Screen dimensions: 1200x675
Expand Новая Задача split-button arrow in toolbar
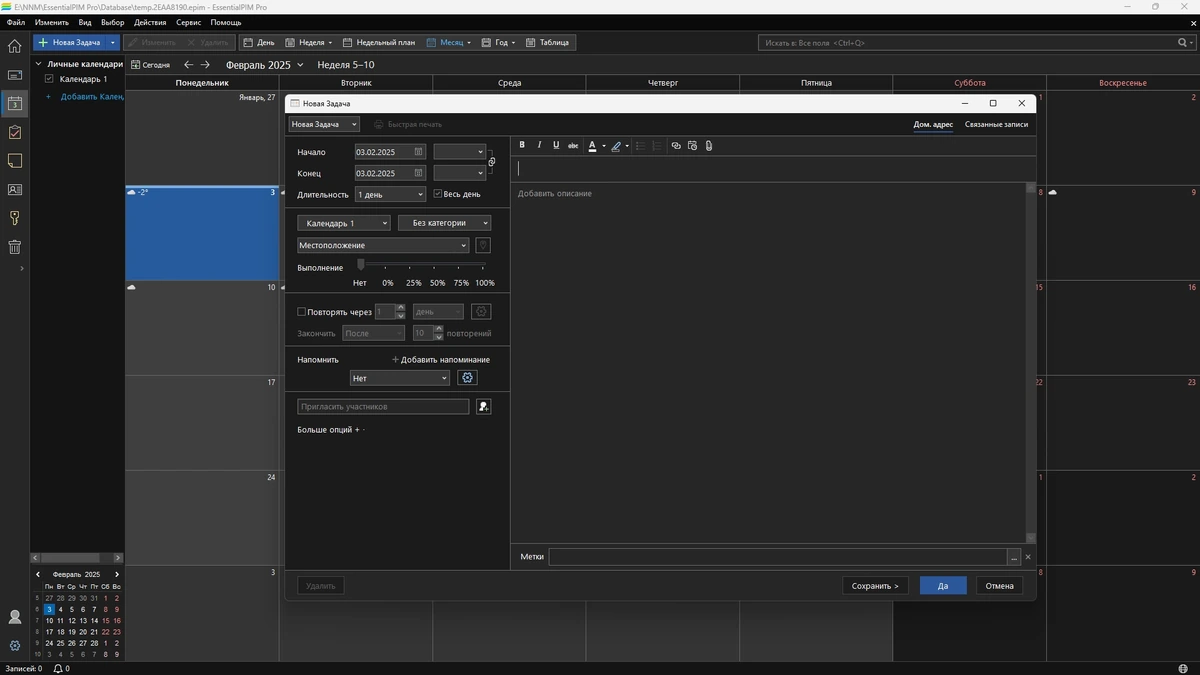(x=114, y=43)
